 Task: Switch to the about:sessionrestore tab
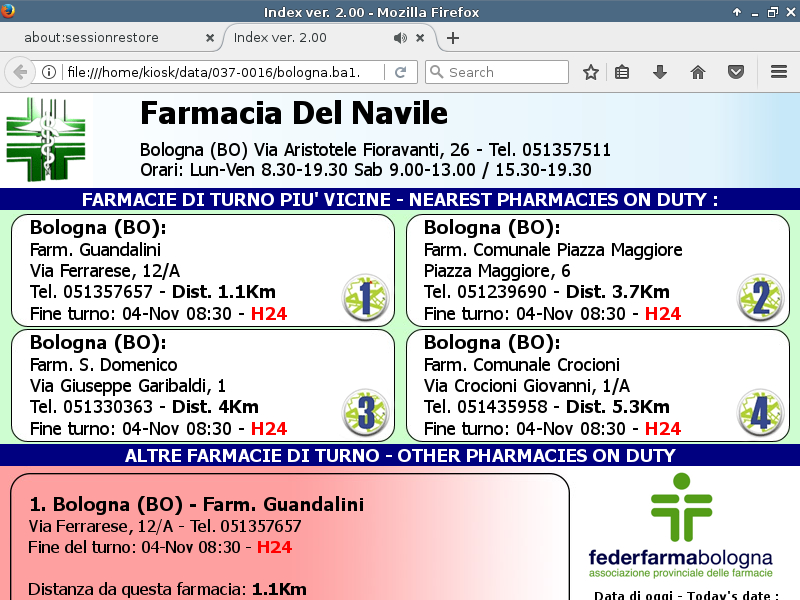(105, 38)
